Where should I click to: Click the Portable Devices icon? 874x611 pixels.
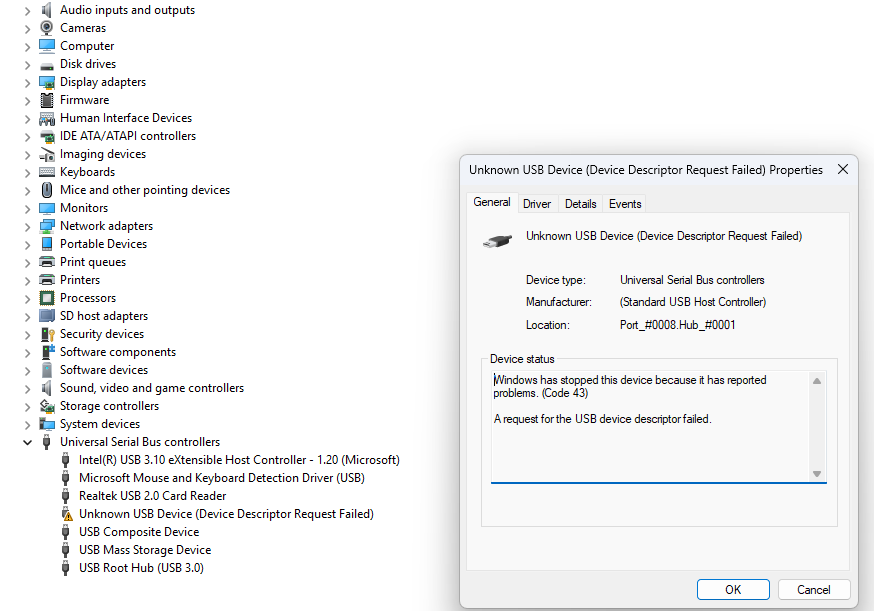click(47, 244)
